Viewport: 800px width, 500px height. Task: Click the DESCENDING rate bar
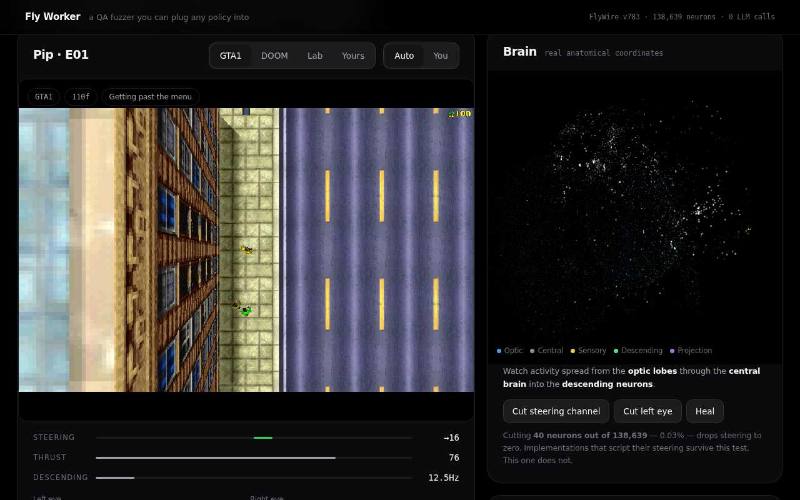pyautogui.click(x=254, y=478)
